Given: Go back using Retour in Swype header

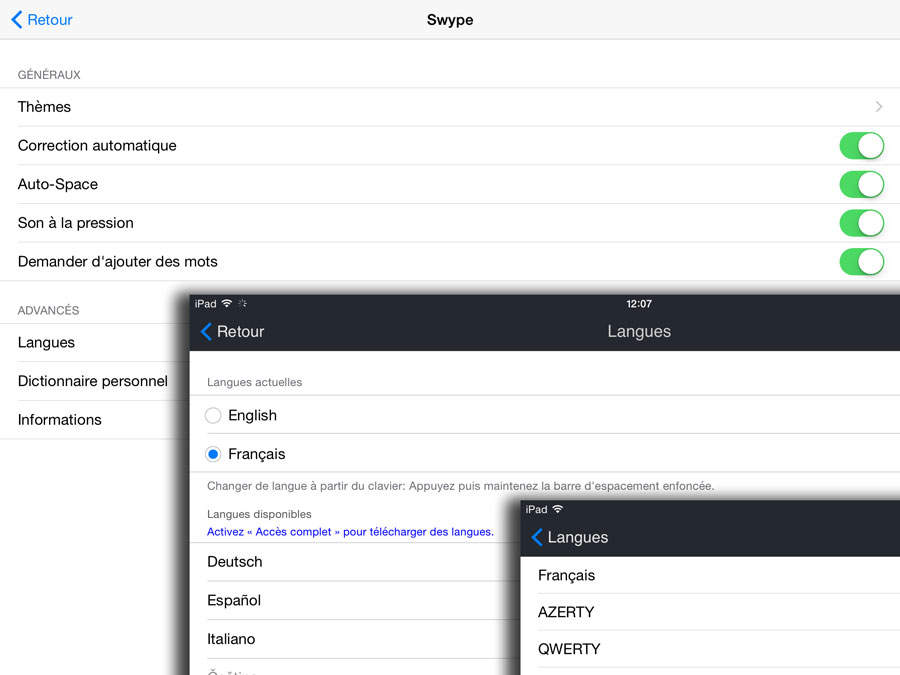Looking at the screenshot, I should (42, 20).
